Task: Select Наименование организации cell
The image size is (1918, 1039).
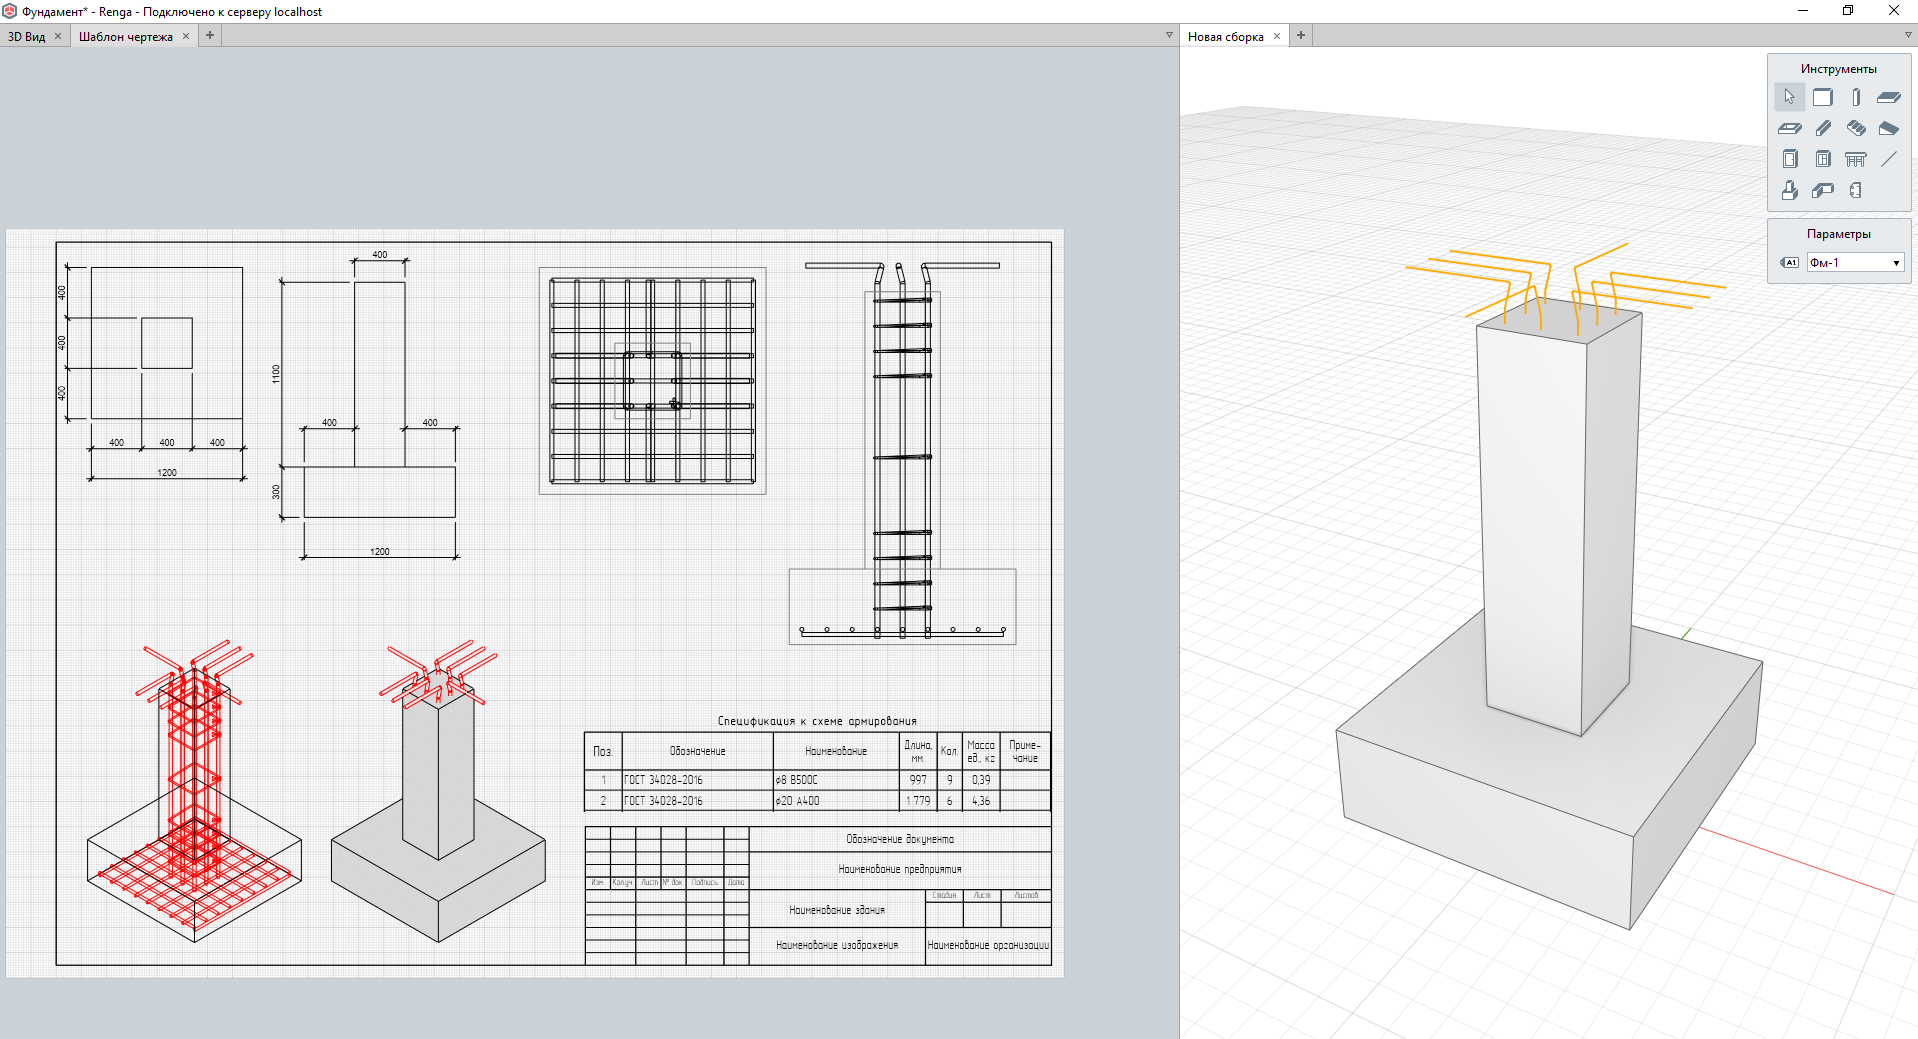Action: click(x=988, y=945)
